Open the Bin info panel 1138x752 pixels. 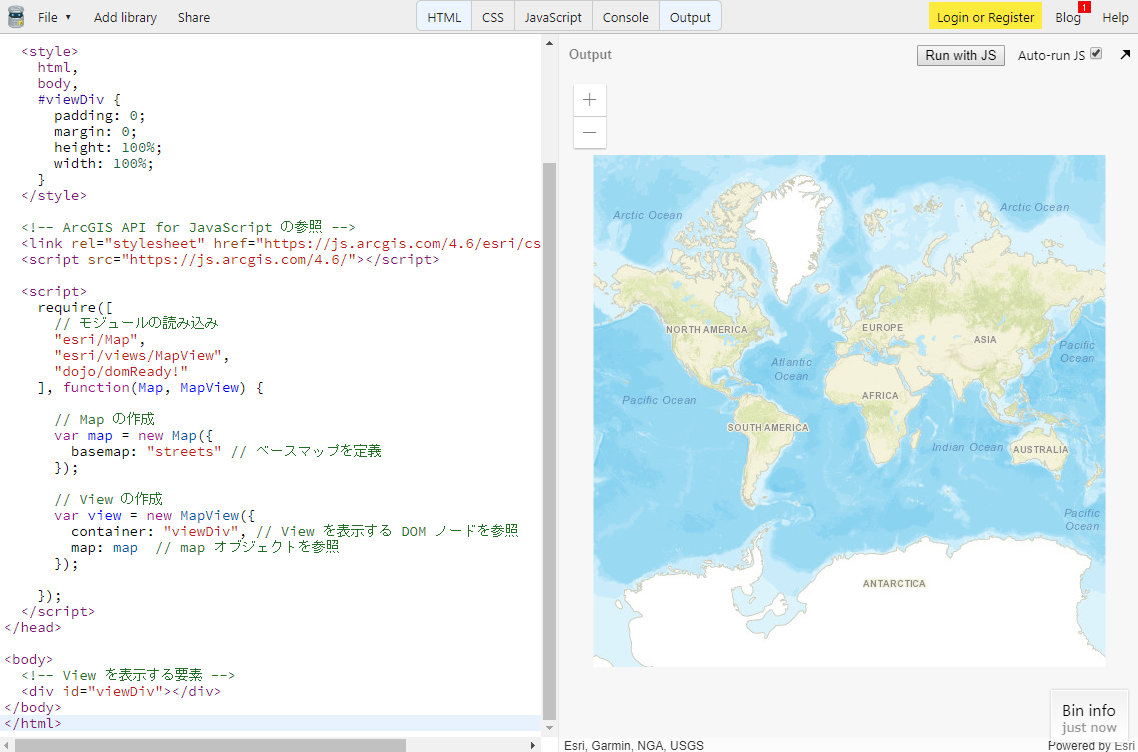tap(1089, 717)
